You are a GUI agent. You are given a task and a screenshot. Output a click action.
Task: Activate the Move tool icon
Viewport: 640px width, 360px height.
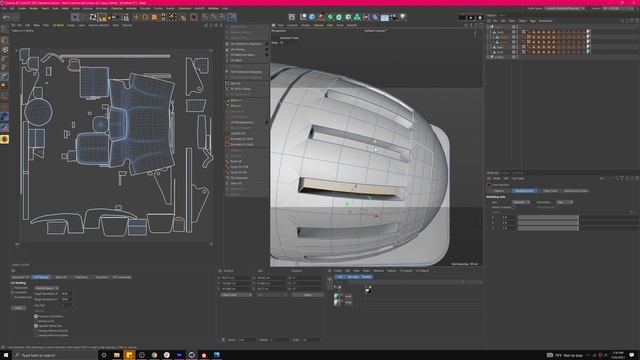(136, 17)
